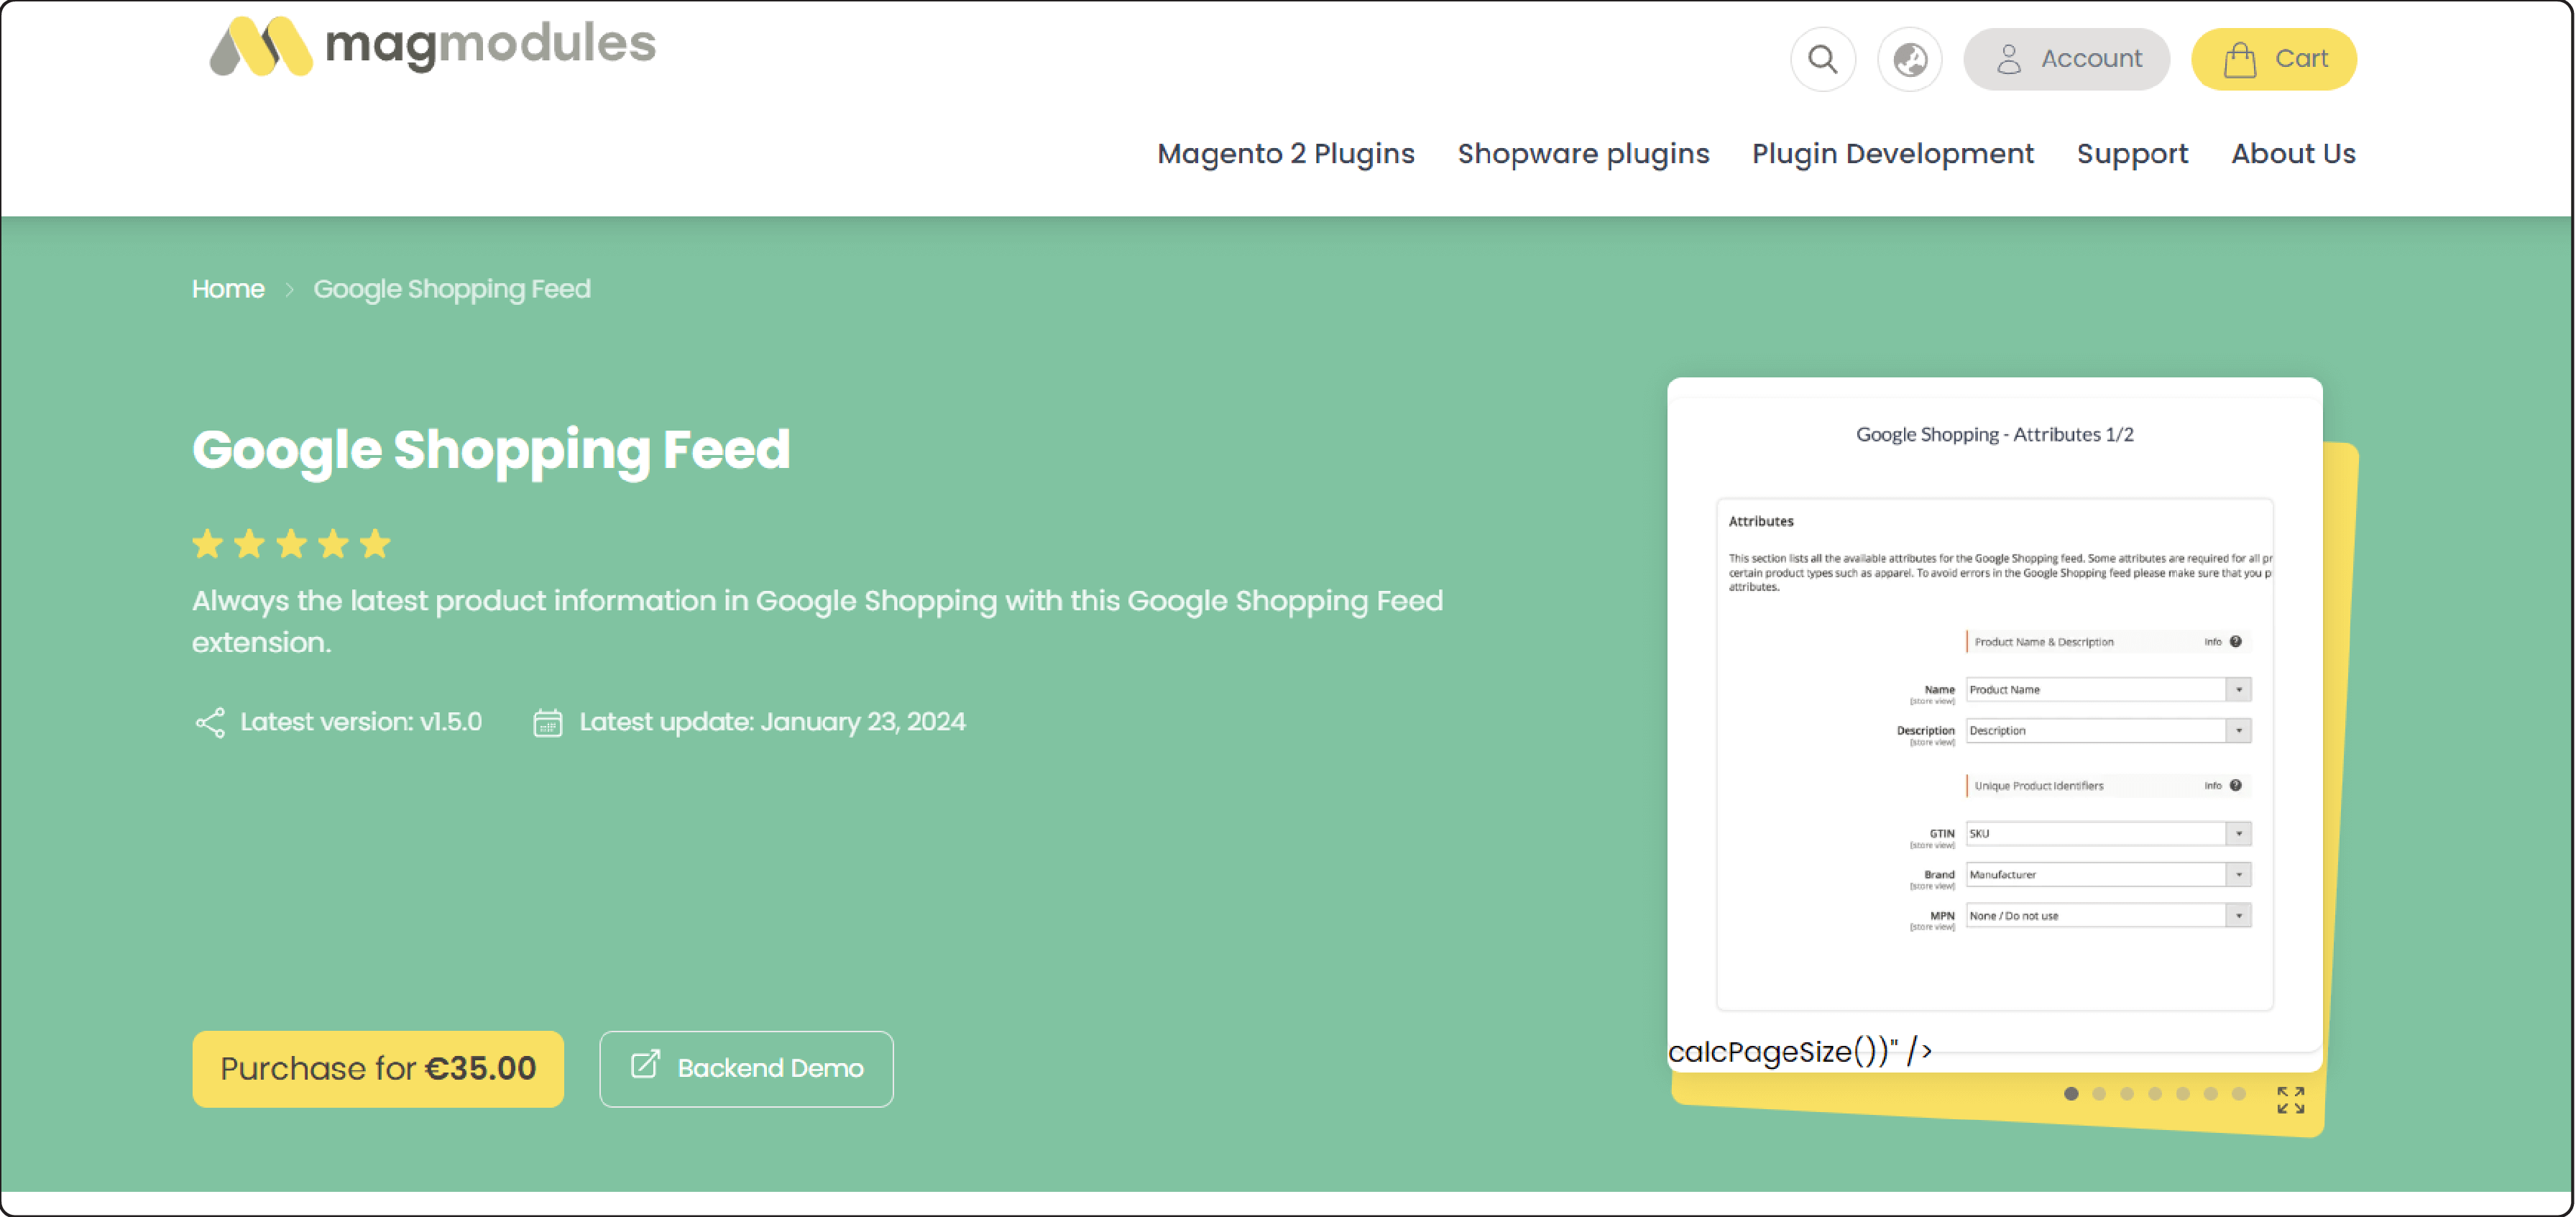Screen dimensions: 2576x1217
Task: Click the Google Shopping Feed heading
Action: click(x=491, y=451)
